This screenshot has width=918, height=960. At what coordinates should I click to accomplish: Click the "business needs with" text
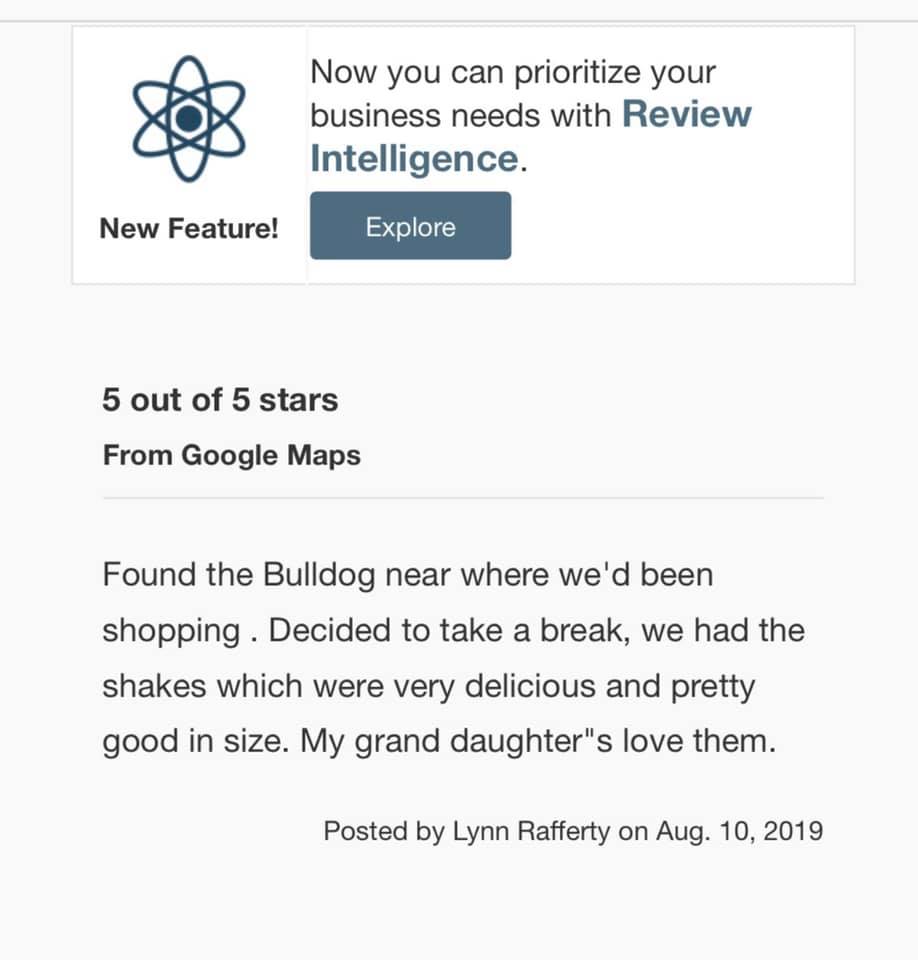(460, 115)
